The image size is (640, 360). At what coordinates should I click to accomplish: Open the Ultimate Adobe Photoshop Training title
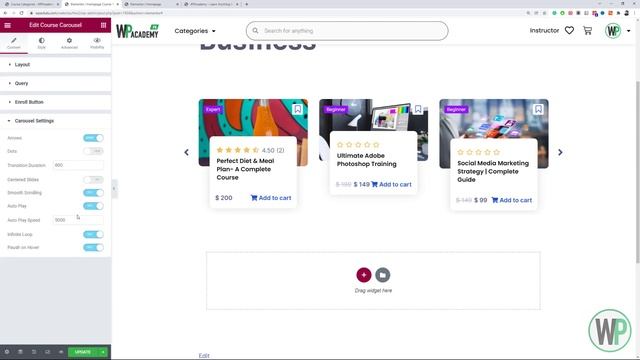click(367, 160)
